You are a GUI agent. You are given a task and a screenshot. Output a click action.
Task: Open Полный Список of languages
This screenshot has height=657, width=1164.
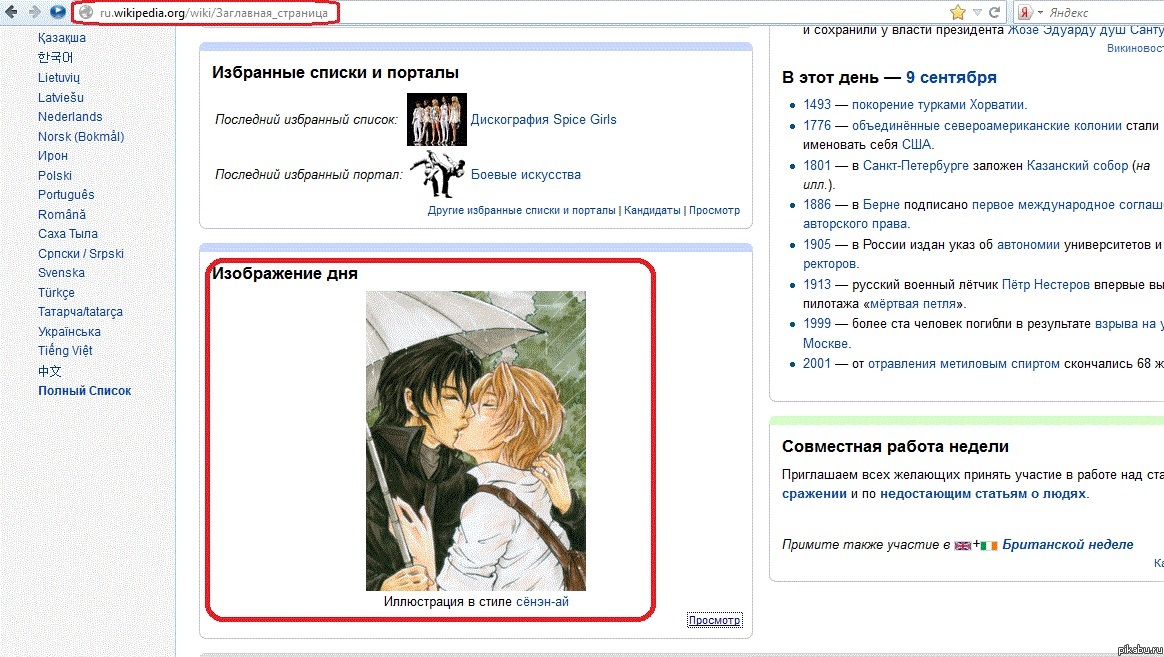pyautogui.click(x=85, y=390)
